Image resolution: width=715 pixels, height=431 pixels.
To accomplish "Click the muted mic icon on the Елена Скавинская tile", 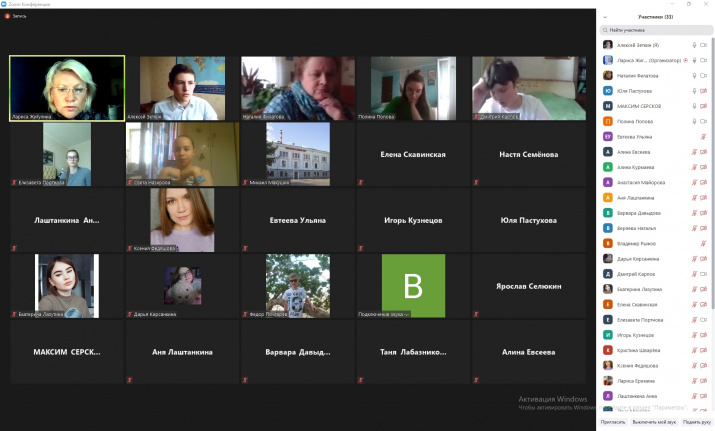I will [x=360, y=182].
